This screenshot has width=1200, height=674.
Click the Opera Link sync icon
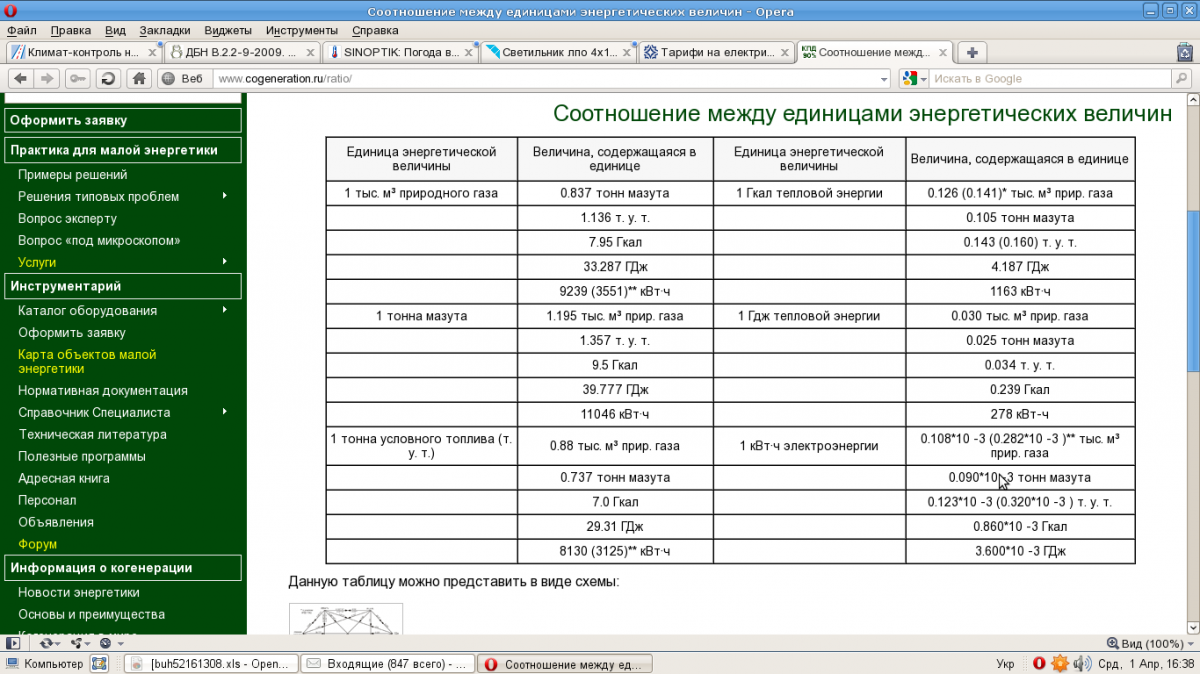48,643
